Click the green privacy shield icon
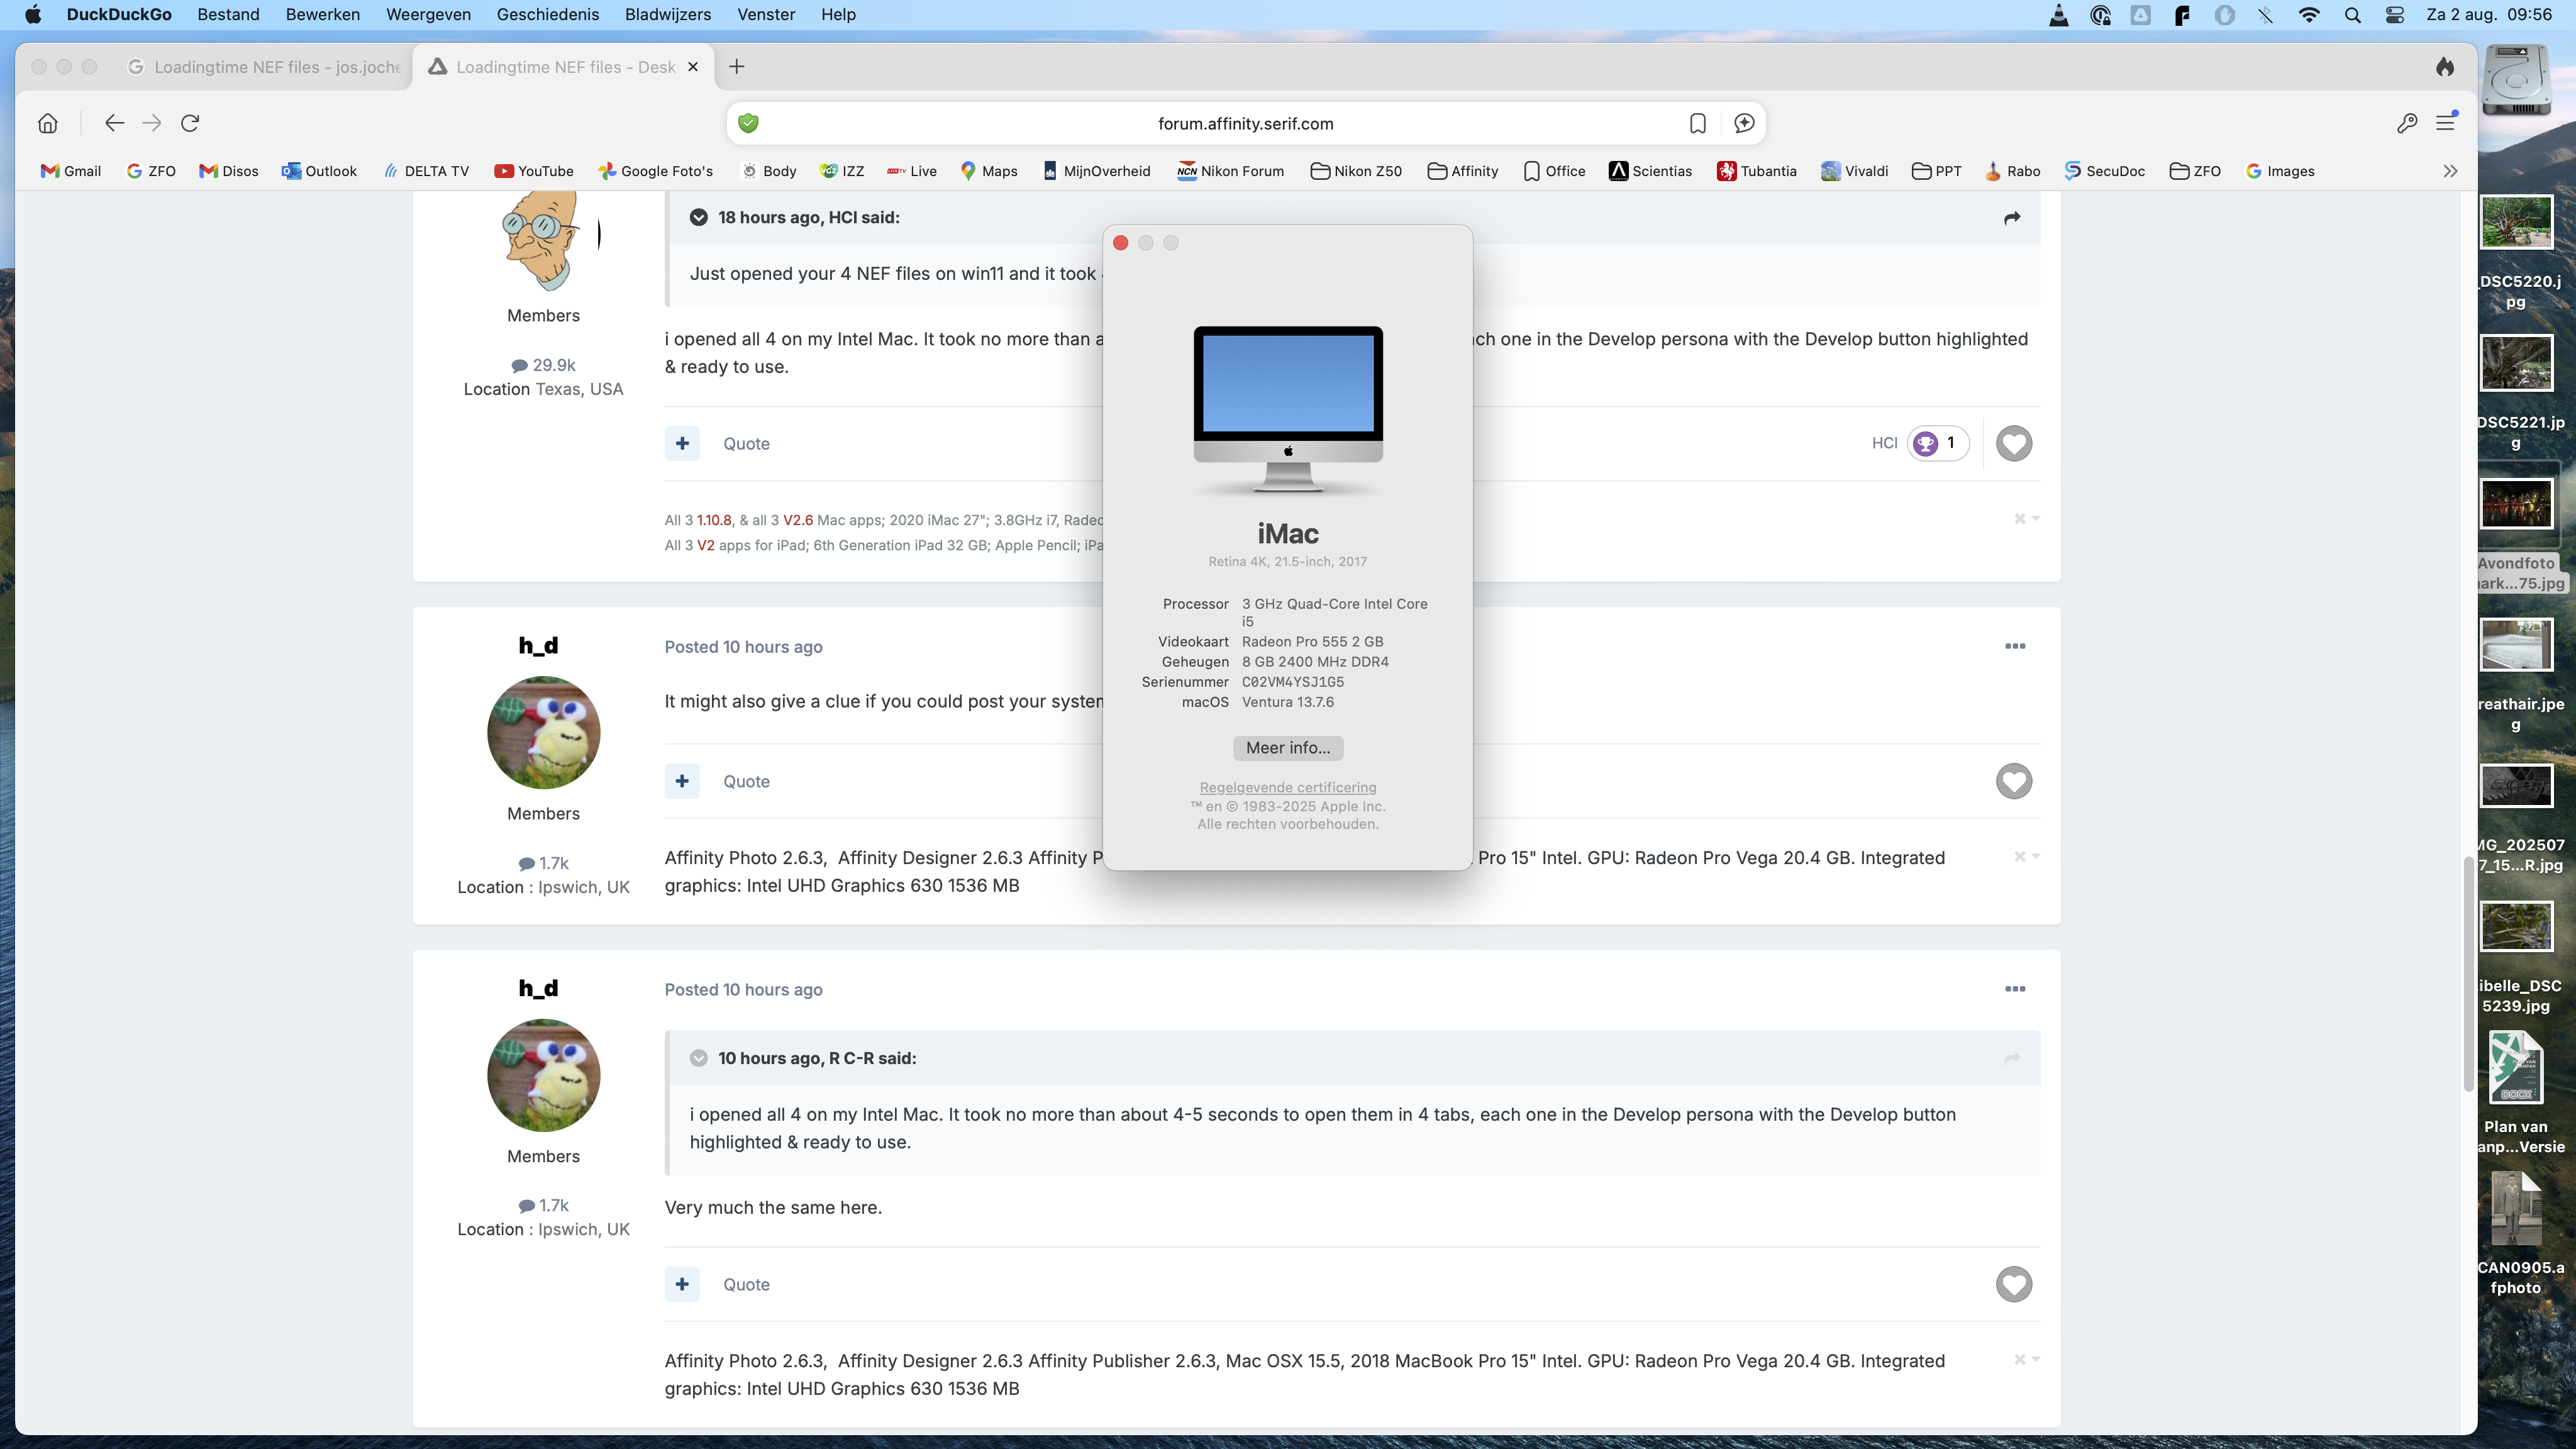 748,123
